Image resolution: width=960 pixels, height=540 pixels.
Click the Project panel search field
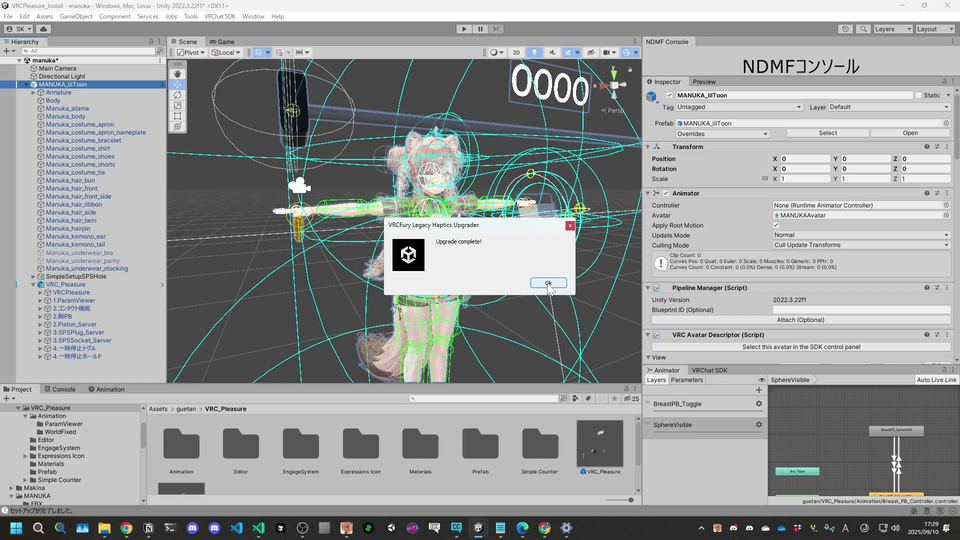(x=484, y=399)
